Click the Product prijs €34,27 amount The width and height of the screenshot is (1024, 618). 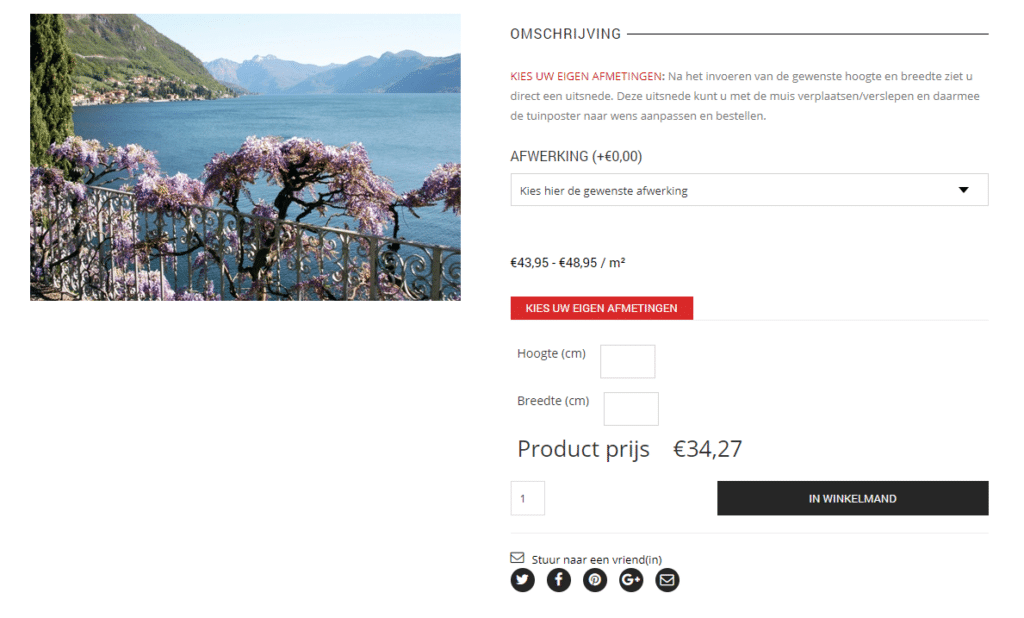click(x=707, y=449)
